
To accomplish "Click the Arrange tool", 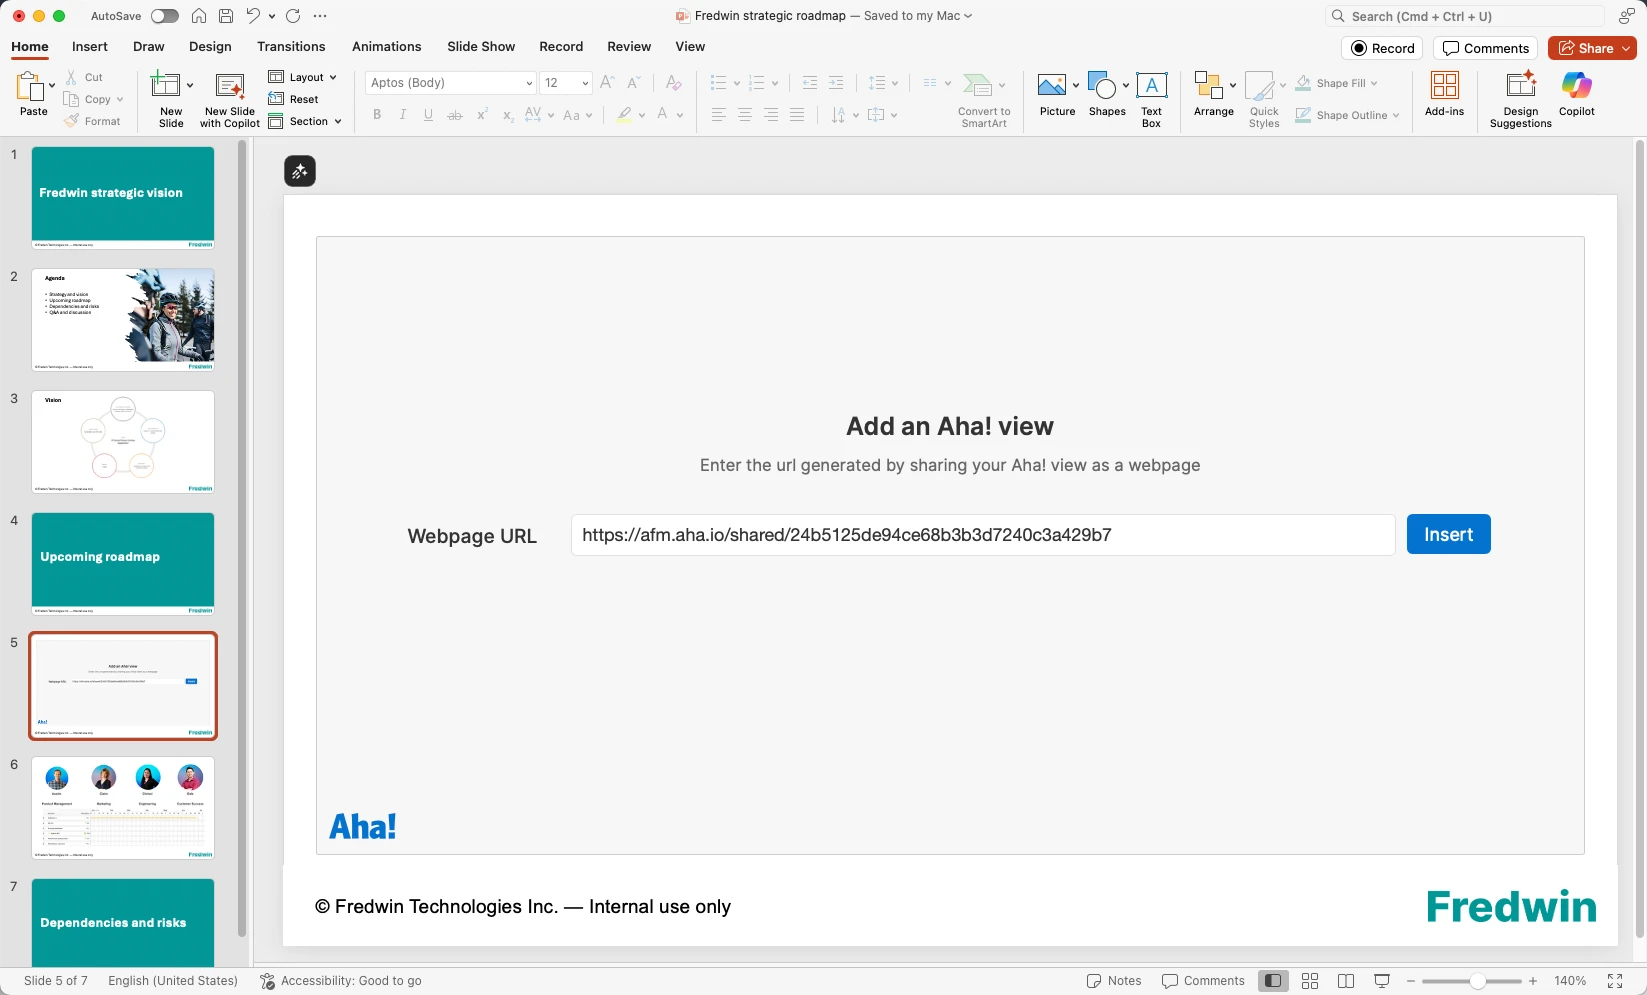I will click(x=1212, y=95).
